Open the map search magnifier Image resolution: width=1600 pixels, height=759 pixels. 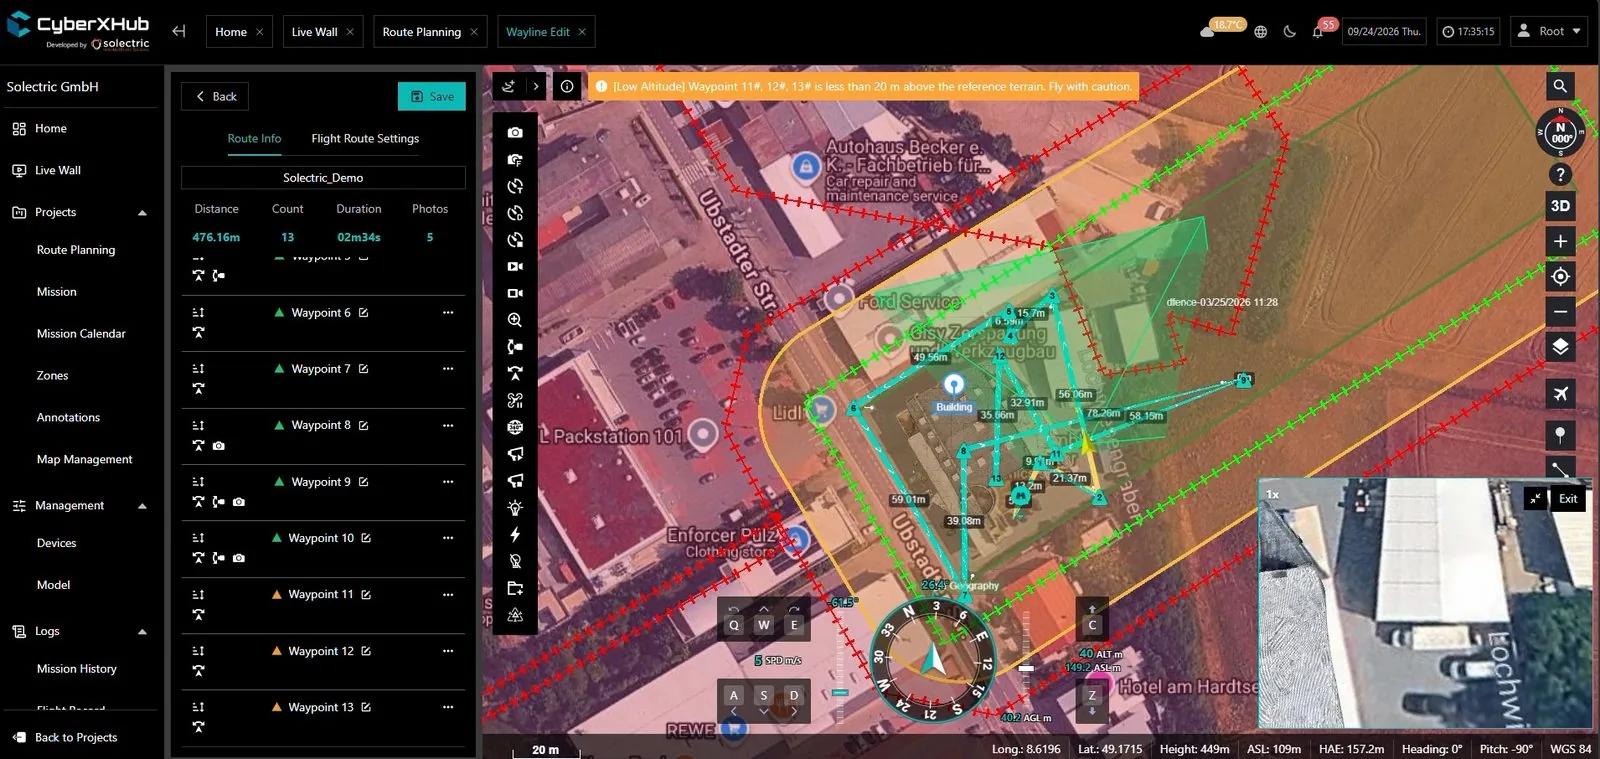(1560, 86)
